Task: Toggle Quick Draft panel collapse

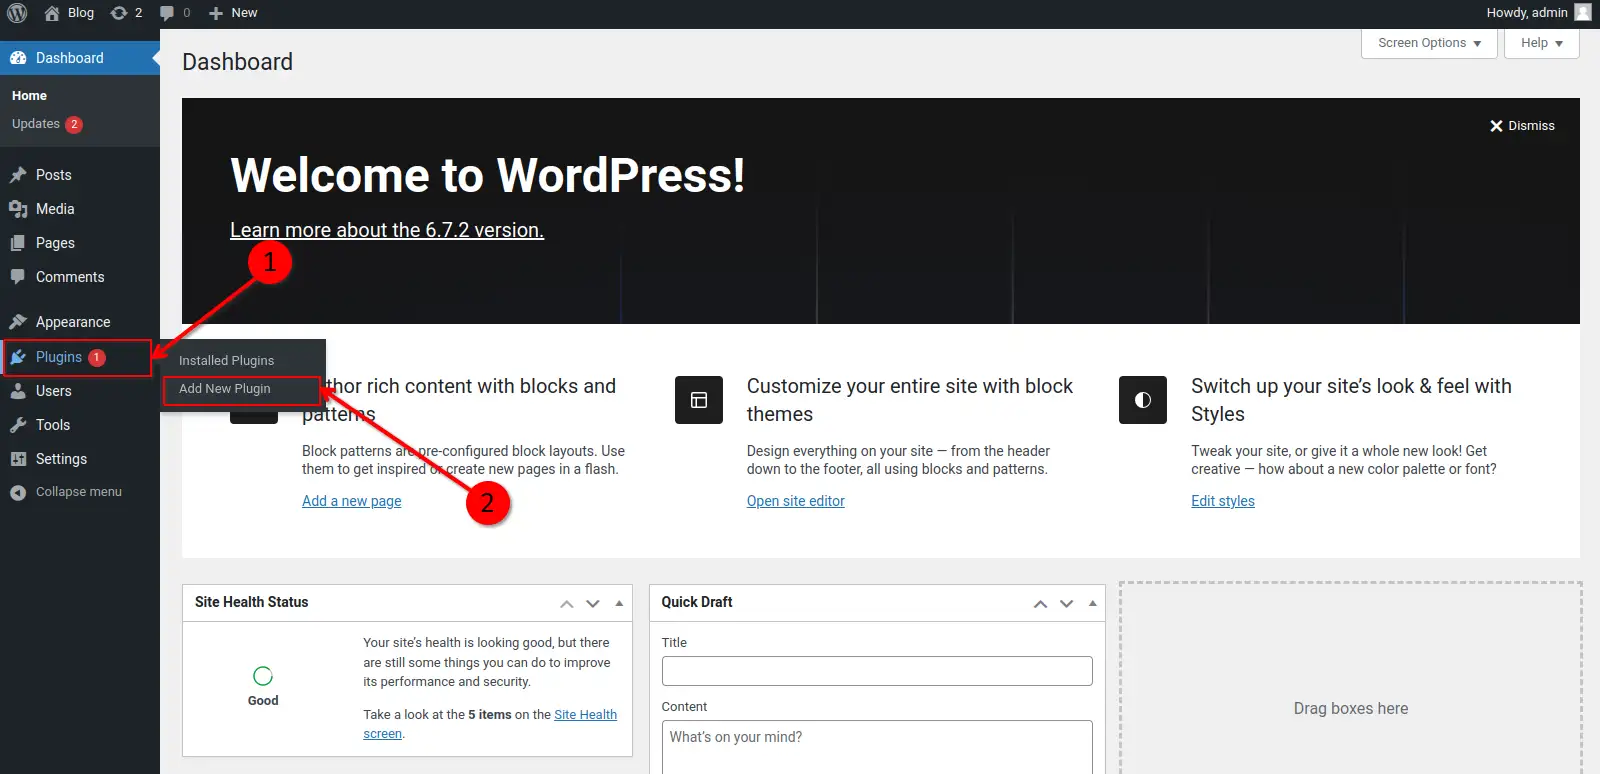Action: (x=1092, y=603)
